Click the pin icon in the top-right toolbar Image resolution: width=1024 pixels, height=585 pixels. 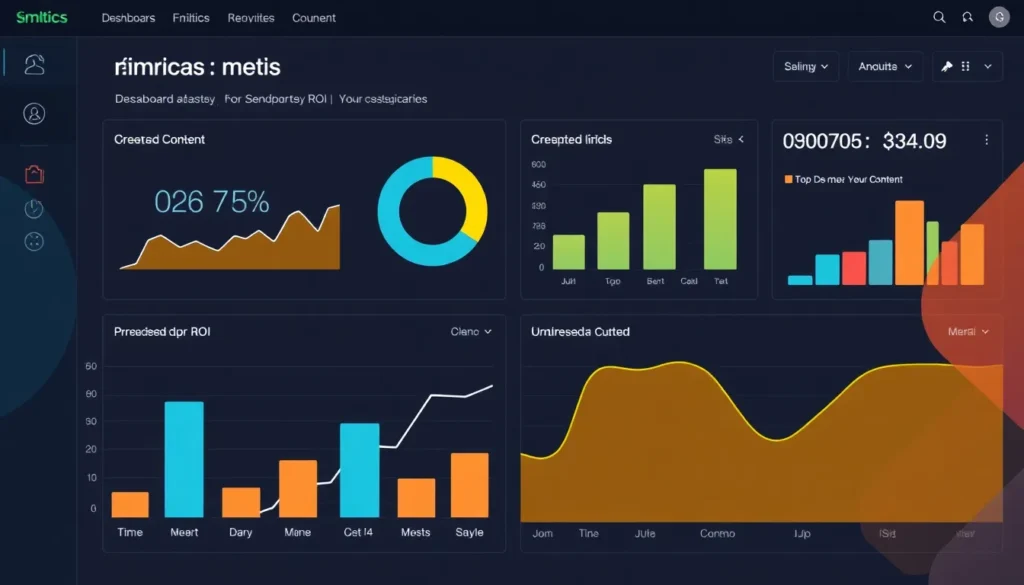pos(948,66)
